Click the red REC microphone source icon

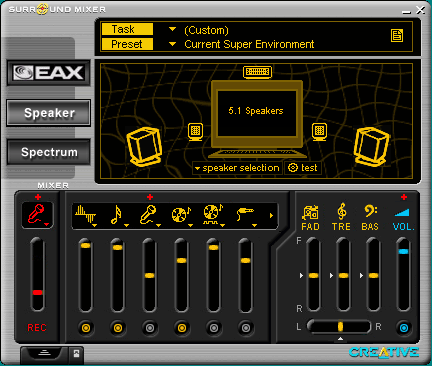[x=37, y=214]
